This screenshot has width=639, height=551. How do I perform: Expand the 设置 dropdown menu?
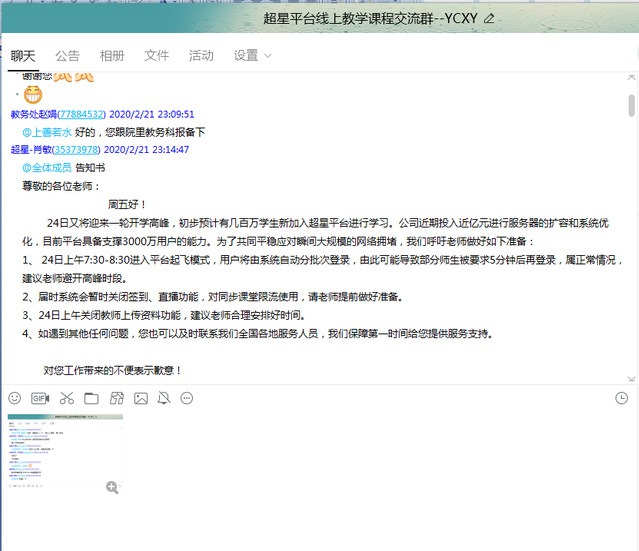click(252, 56)
